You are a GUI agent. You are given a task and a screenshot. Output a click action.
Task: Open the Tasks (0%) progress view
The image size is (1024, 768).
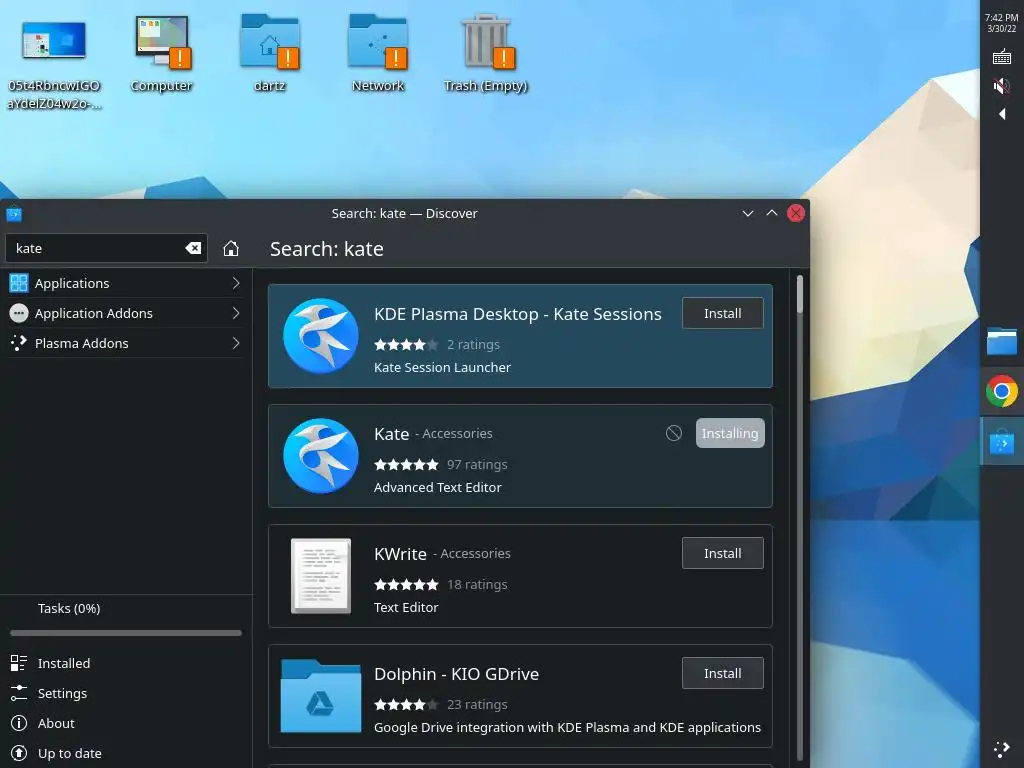(x=69, y=608)
